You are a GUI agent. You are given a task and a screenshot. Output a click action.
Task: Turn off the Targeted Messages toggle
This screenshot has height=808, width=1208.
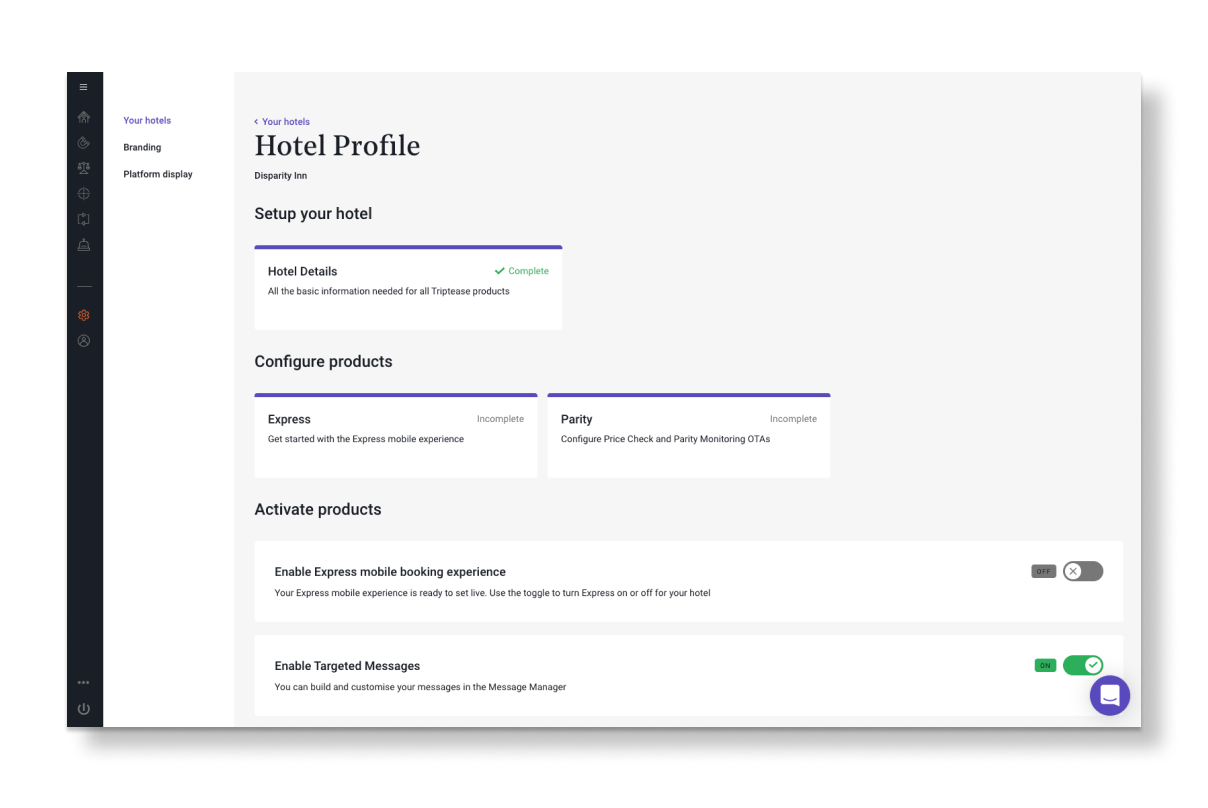coord(1083,665)
